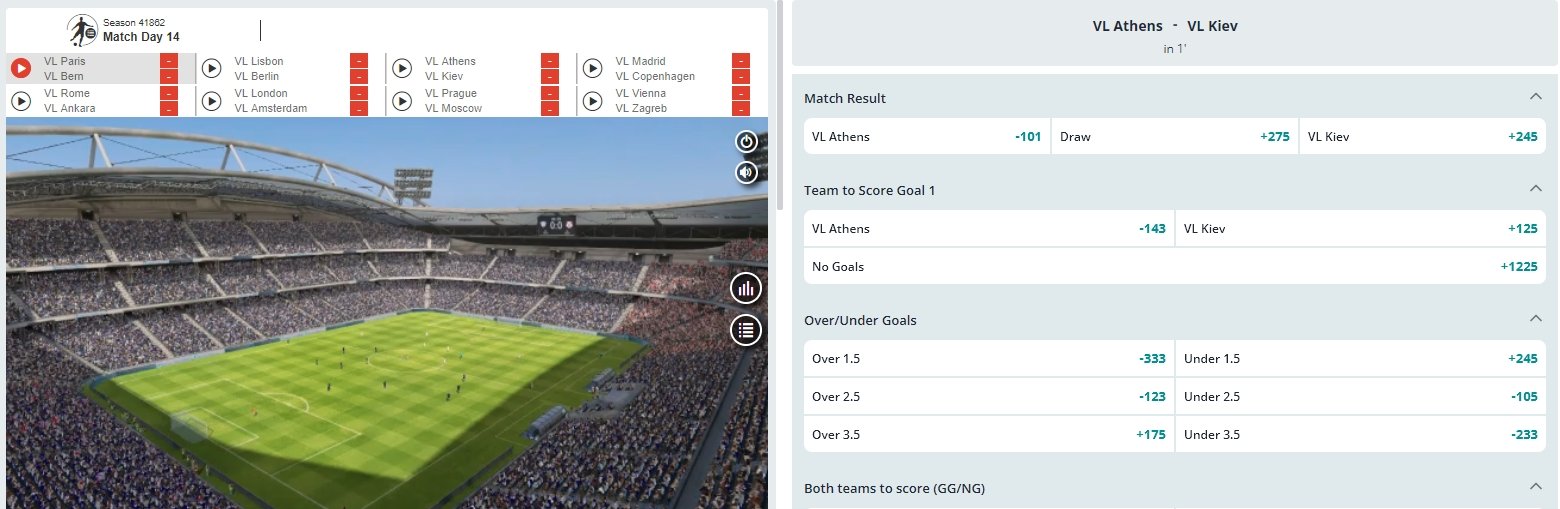Screen dimensions: 1560x509
Task: Pick No Goals at +1225
Action: point(1174,267)
